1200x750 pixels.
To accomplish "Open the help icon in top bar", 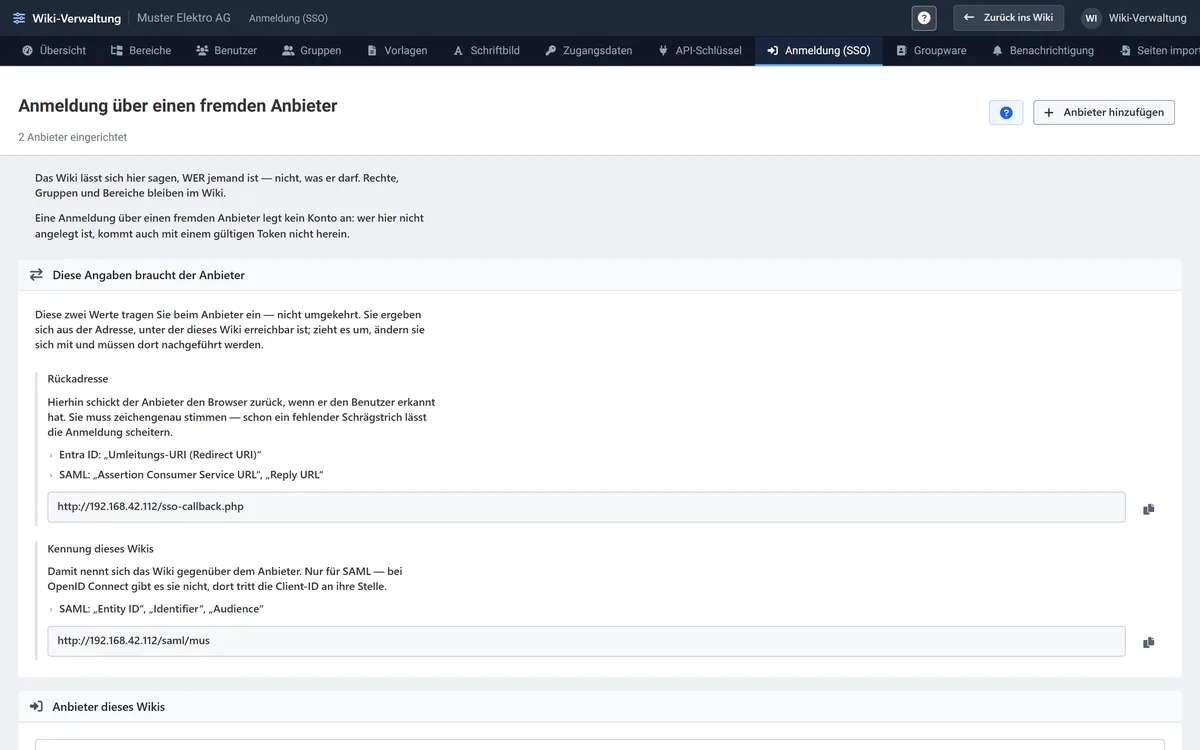I will pyautogui.click(x=924, y=18).
